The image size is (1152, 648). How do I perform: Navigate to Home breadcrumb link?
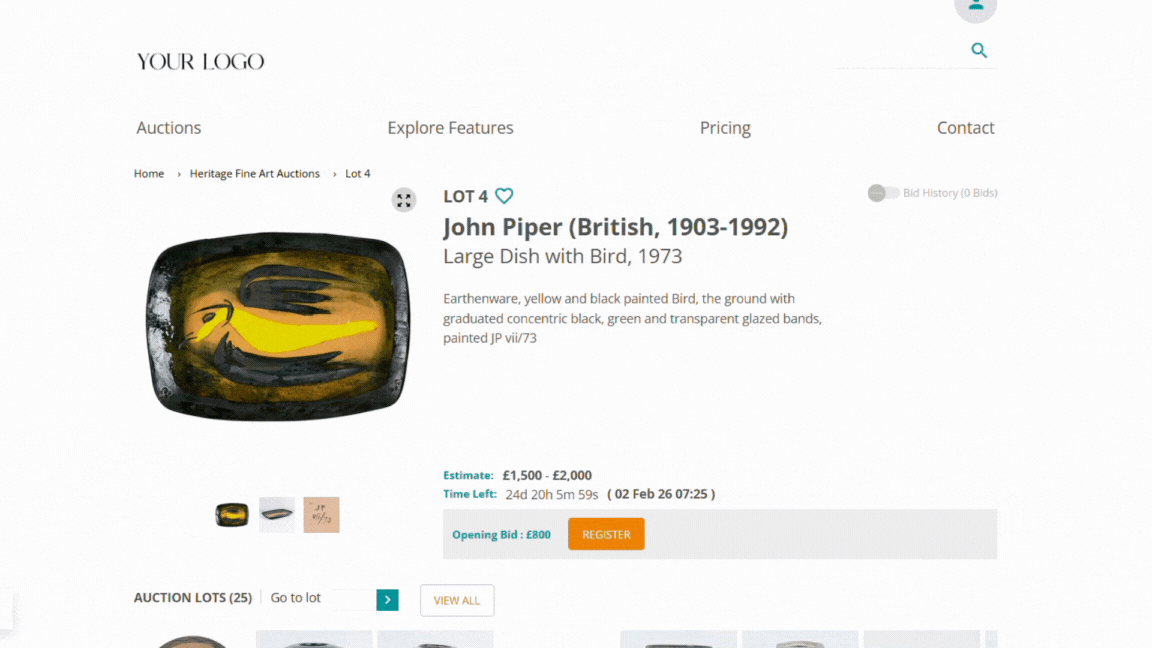pos(149,174)
